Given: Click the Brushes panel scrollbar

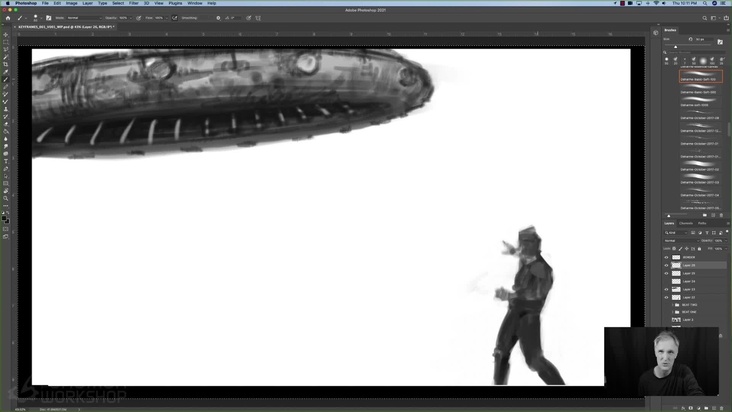Looking at the screenshot, I should click(729, 128).
